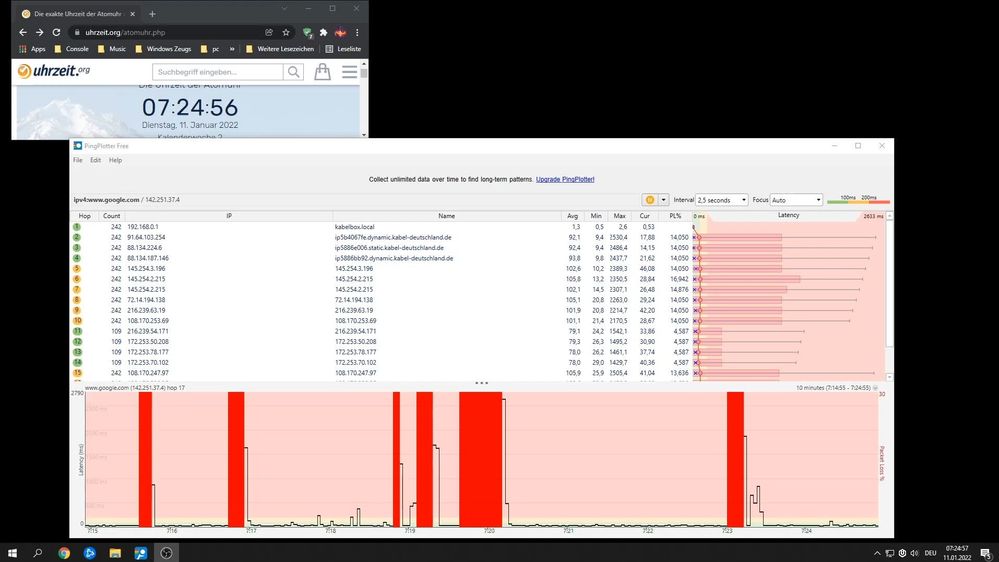
Task: Open the File menu in PingPlotter
Action: pos(78,161)
